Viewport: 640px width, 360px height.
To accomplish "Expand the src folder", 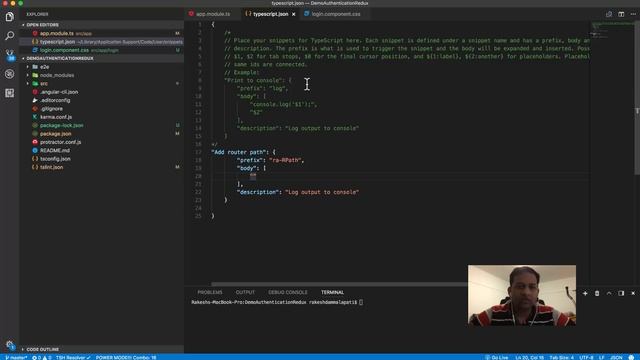I will [102, 83].
